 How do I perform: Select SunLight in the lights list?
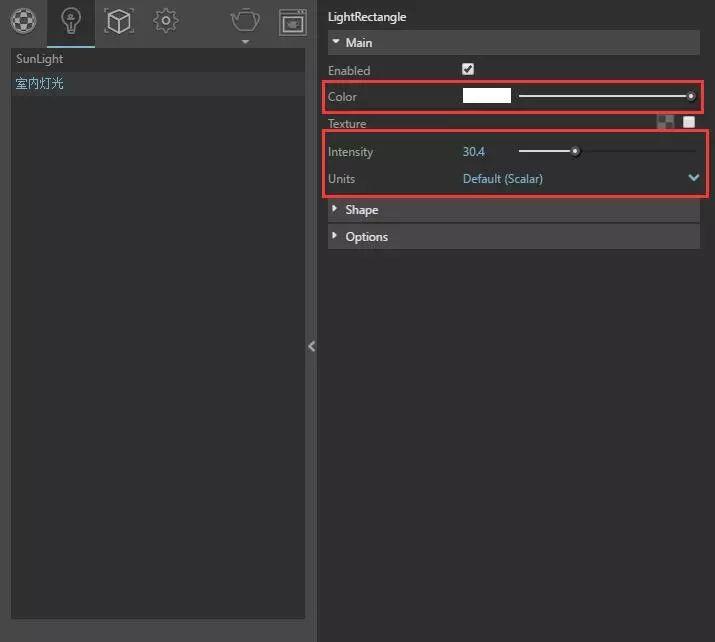pos(158,59)
